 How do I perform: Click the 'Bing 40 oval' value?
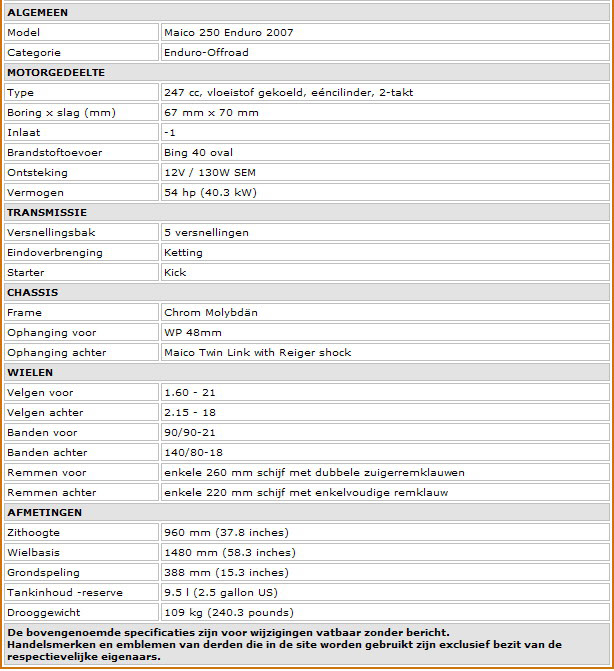(x=199, y=152)
